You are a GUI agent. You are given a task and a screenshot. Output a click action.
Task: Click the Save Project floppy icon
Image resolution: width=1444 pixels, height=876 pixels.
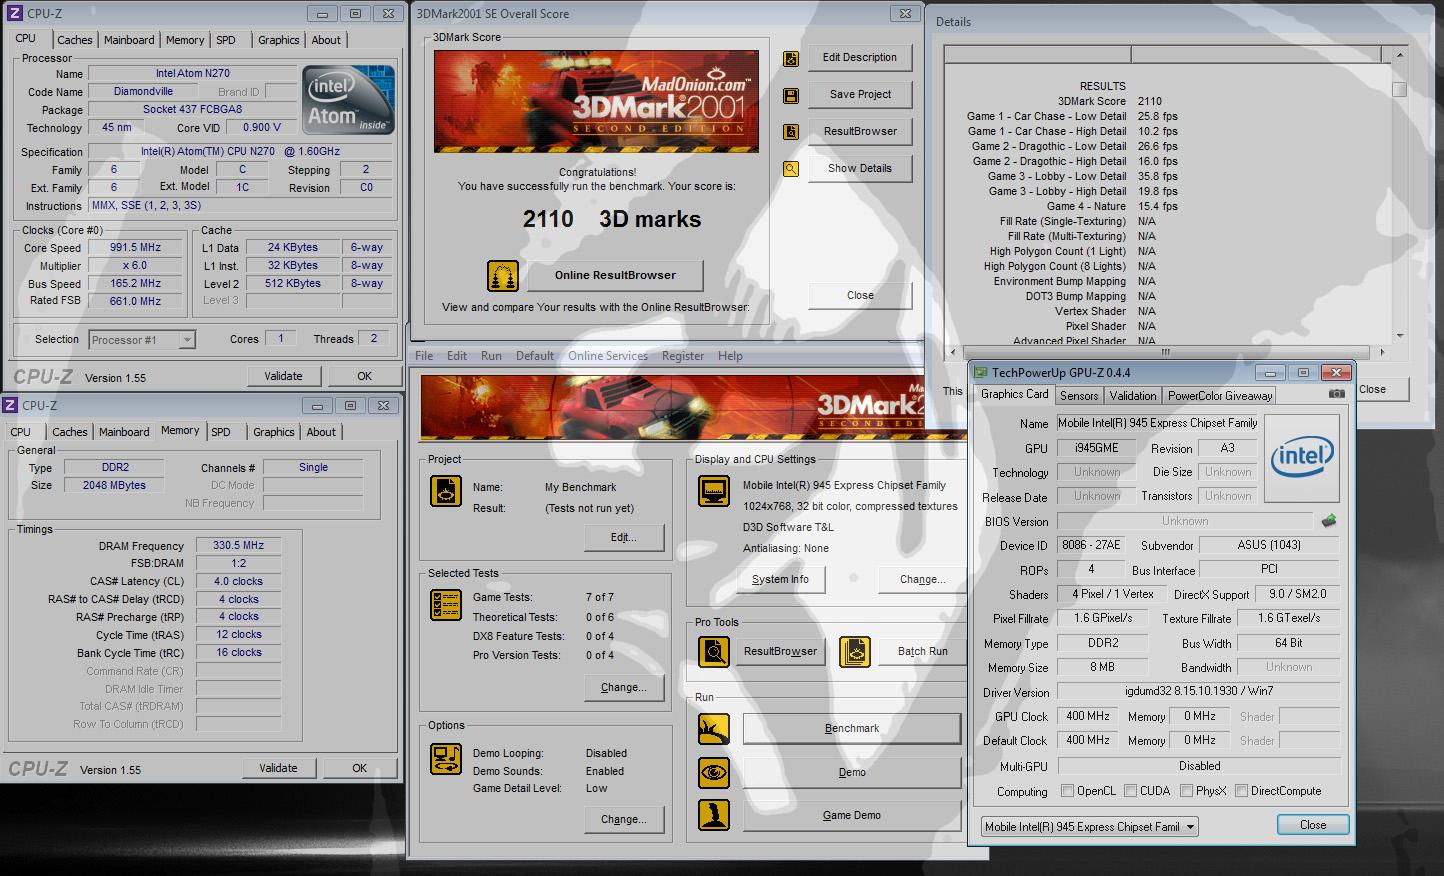click(x=791, y=96)
